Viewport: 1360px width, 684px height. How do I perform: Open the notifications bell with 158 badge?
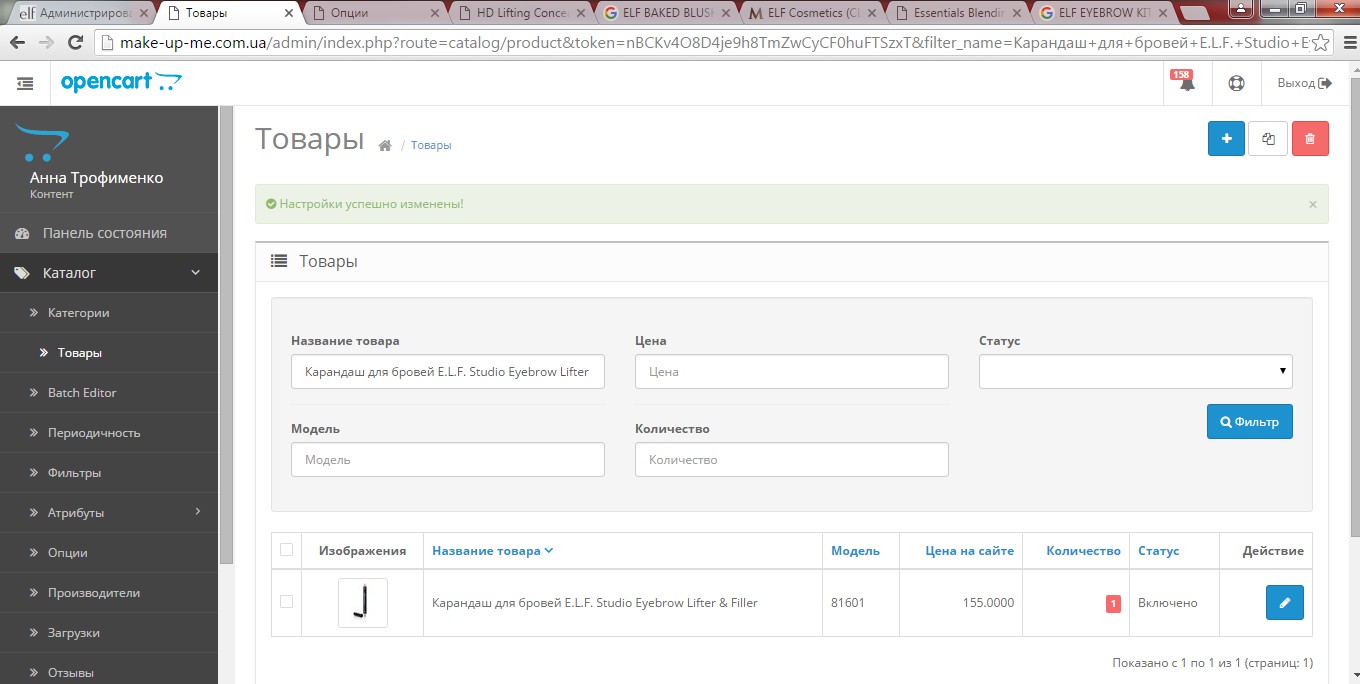pyautogui.click(x=1187, y=83)
